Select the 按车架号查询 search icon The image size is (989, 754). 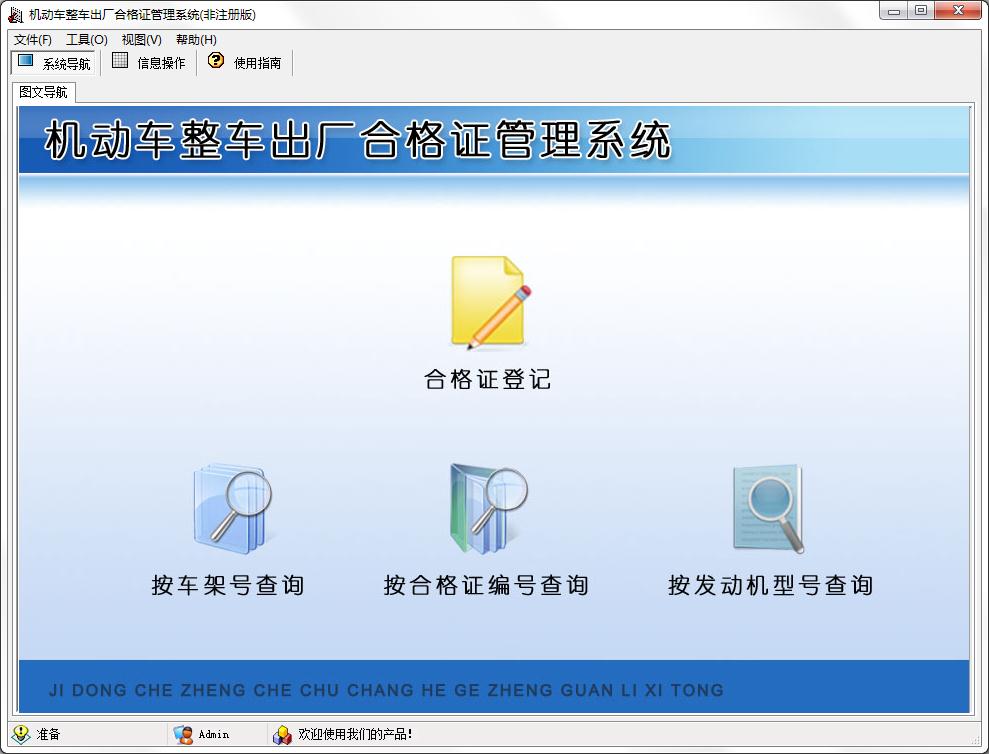click(230, 510)
